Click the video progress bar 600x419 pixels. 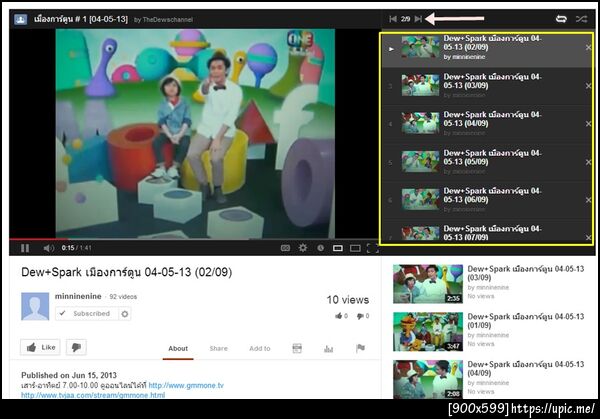point(194,240)
